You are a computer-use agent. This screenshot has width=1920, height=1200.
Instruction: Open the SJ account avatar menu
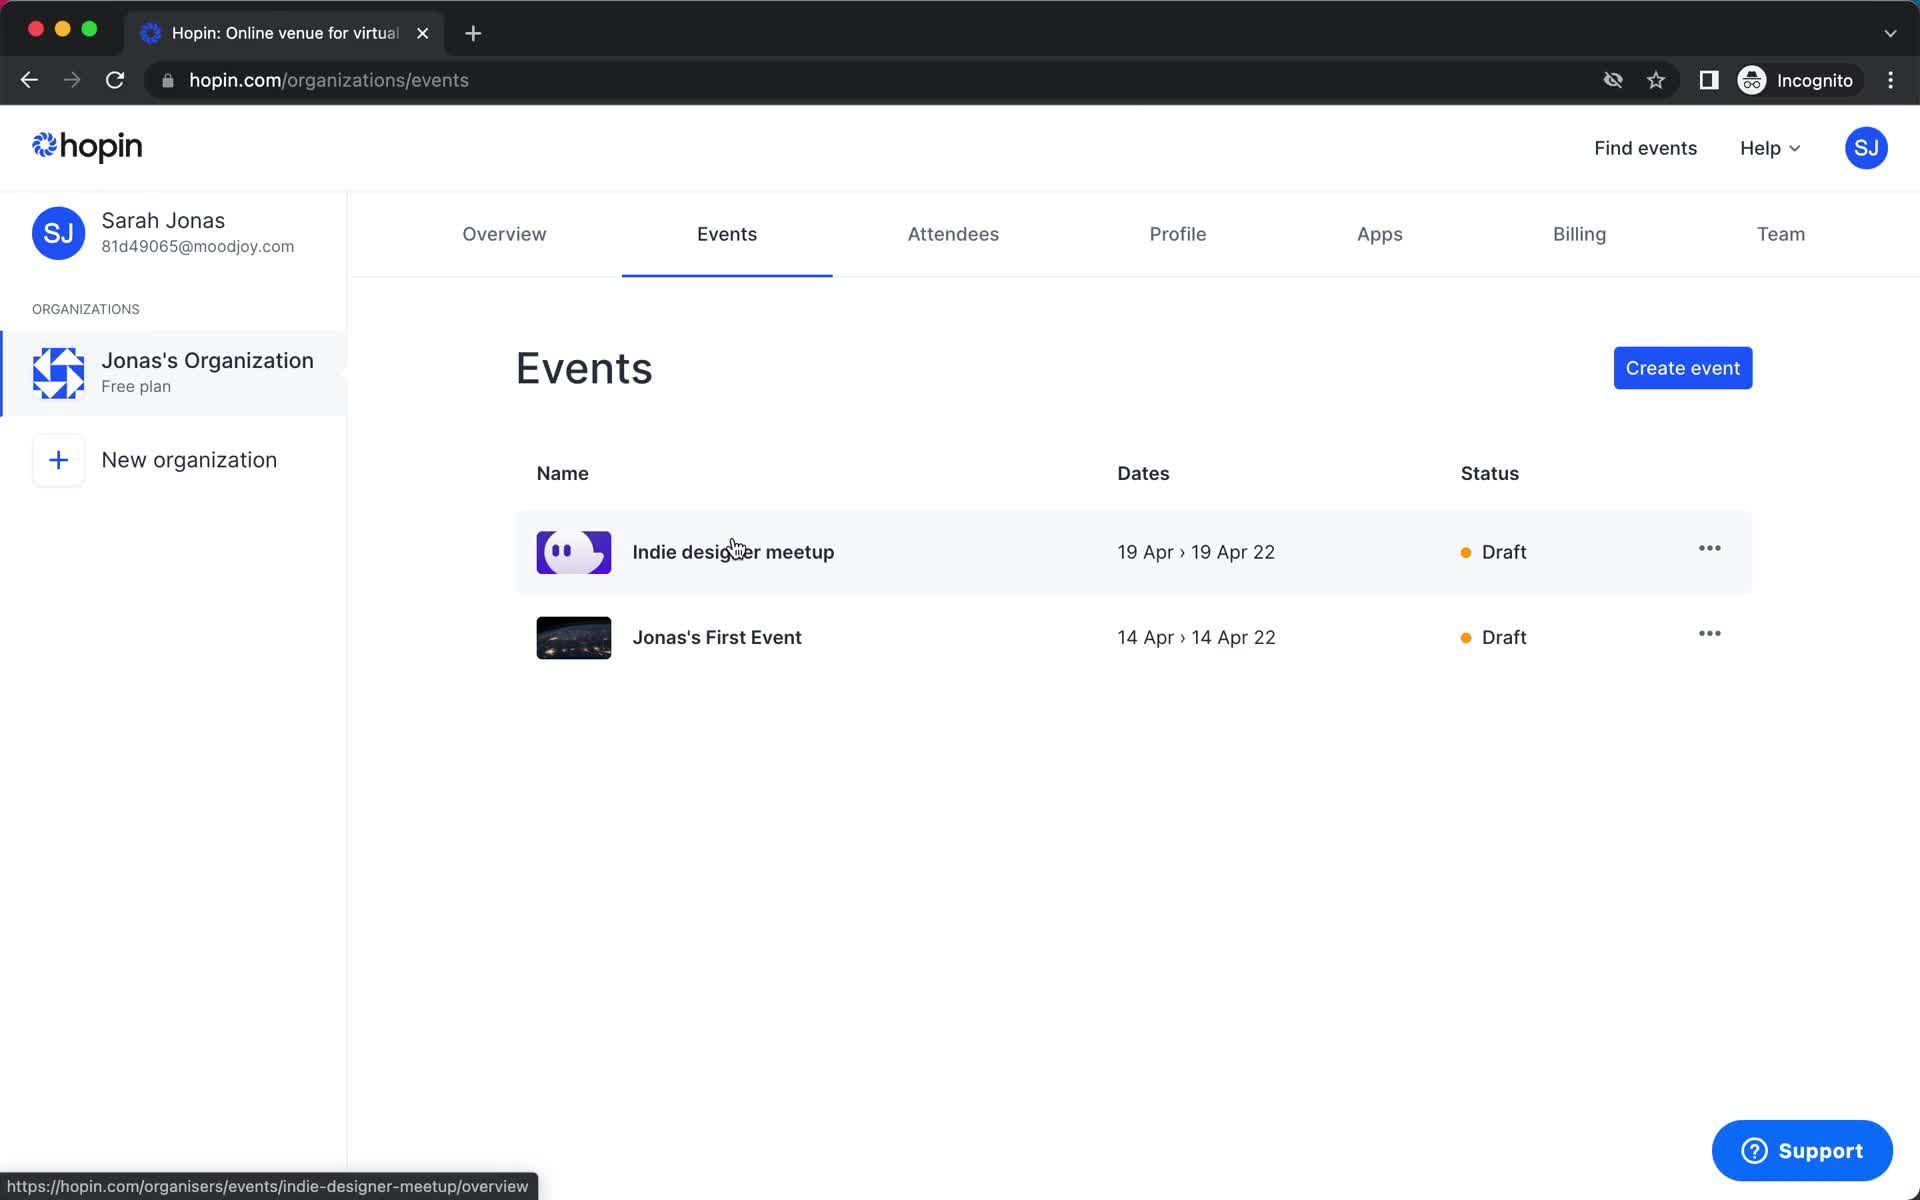1865,148
